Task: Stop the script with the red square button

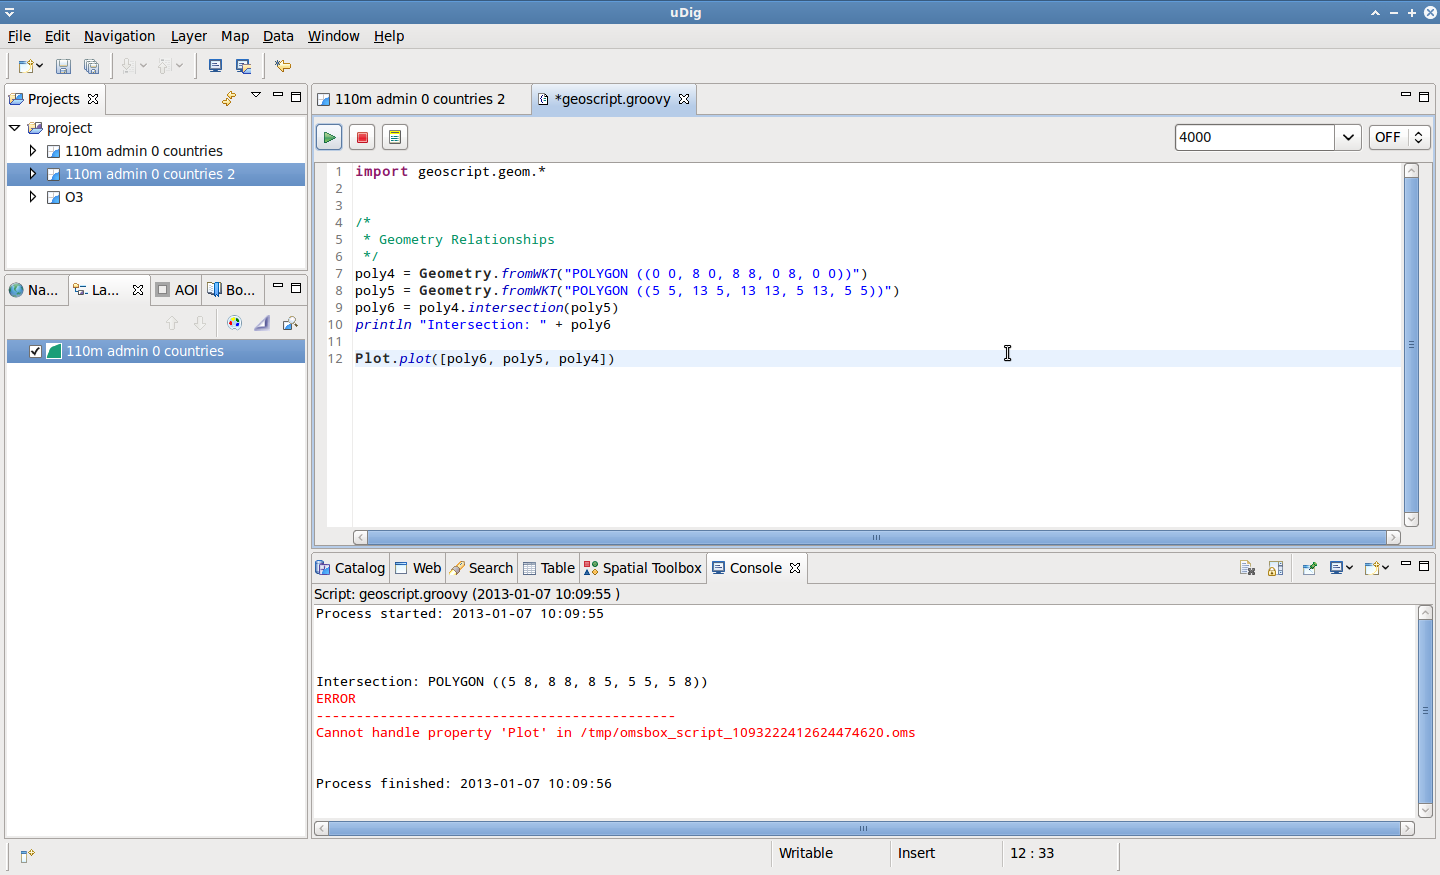Action: pos(362,137)
